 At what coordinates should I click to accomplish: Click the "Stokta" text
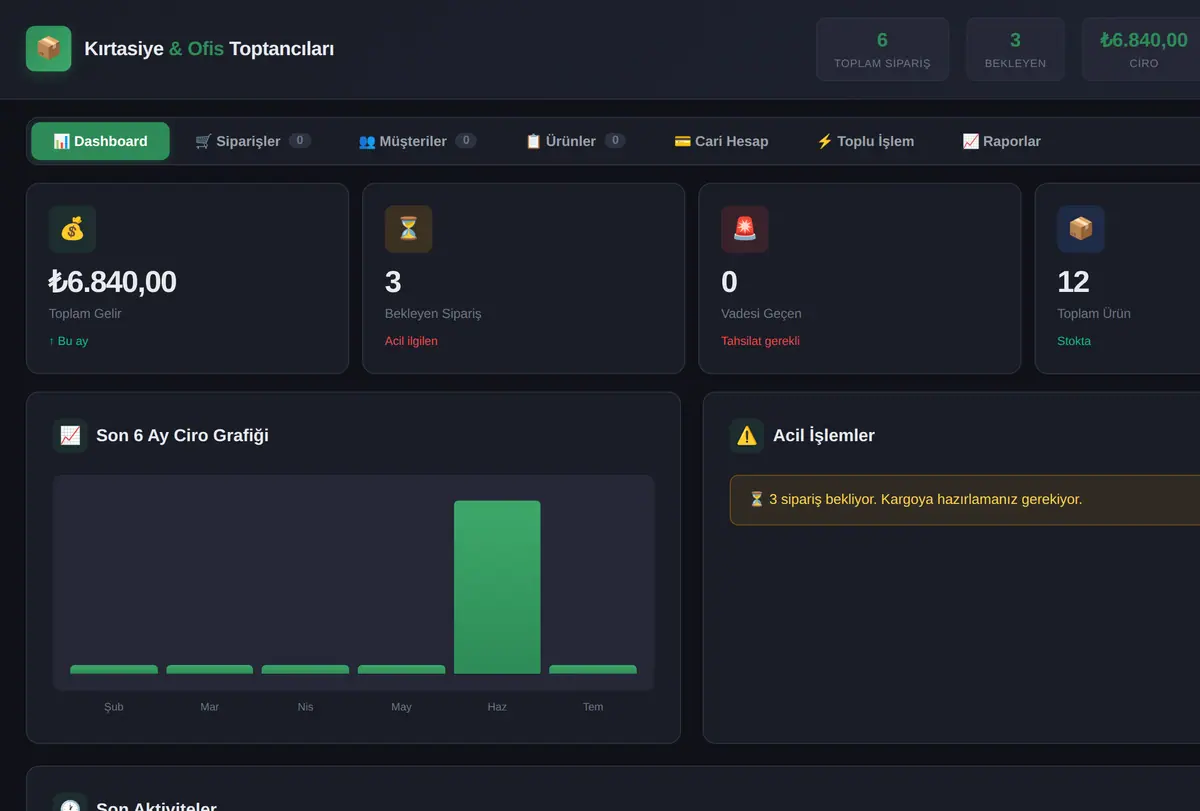tap(1074, 341)
